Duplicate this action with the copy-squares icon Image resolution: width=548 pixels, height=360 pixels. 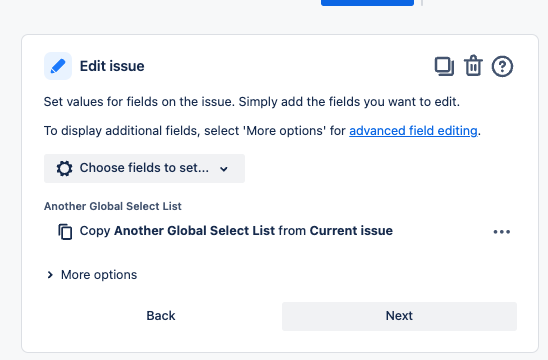444,66
